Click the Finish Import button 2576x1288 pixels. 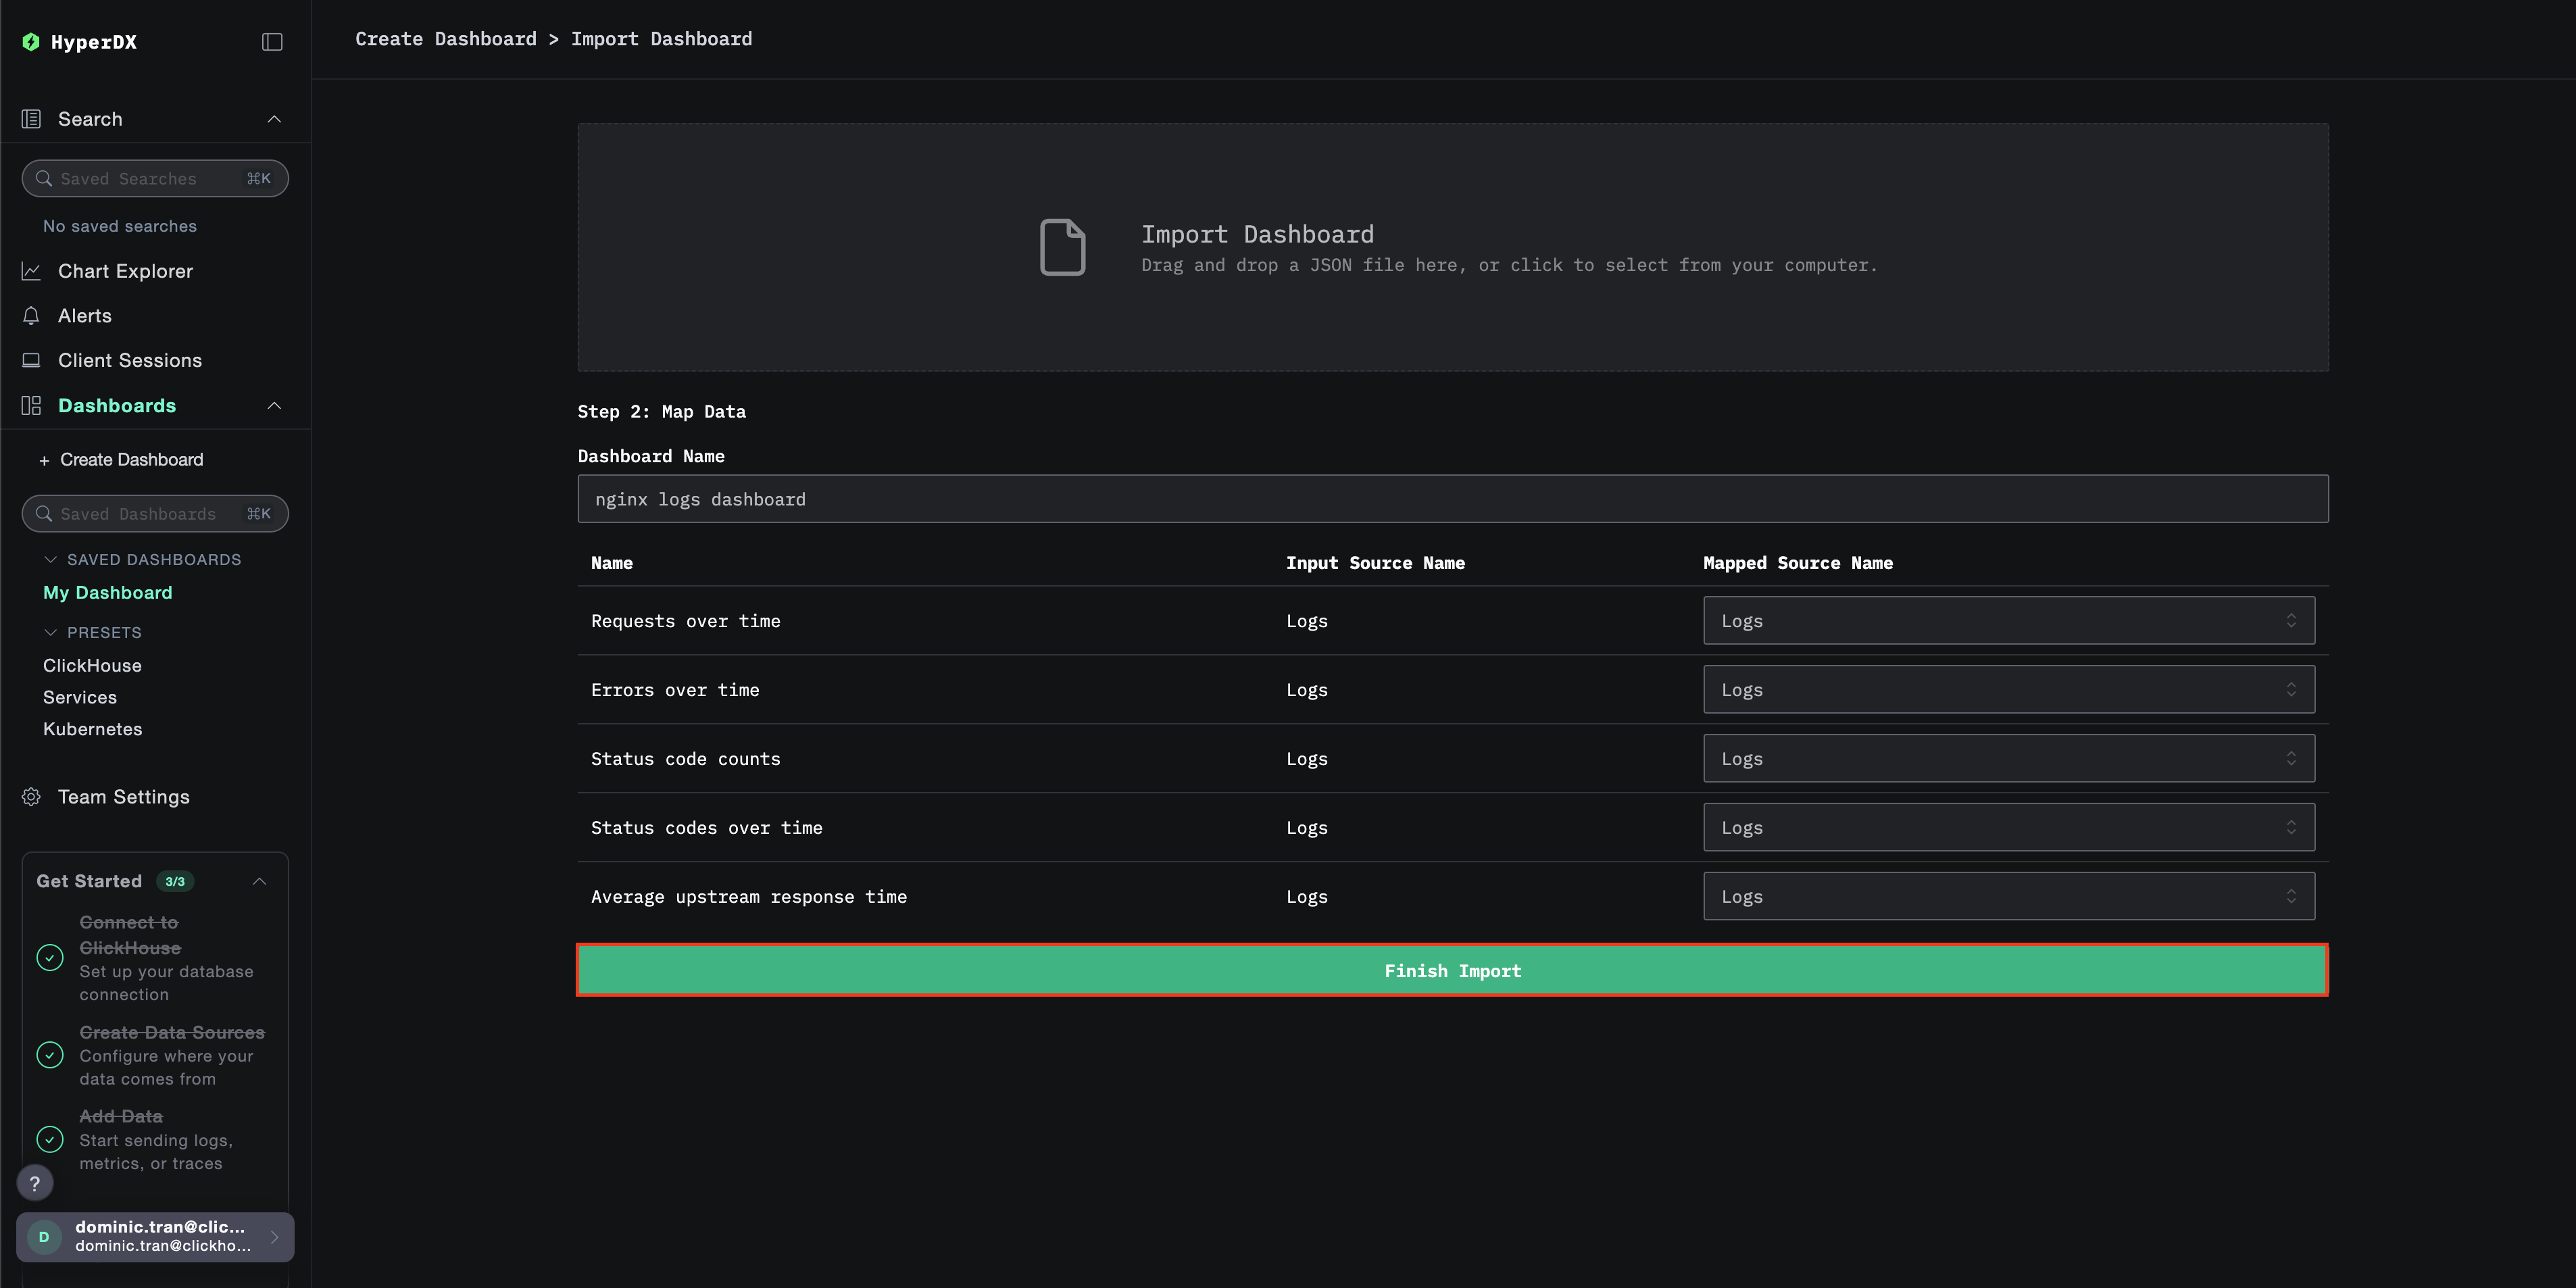[x=1452, y=971]
